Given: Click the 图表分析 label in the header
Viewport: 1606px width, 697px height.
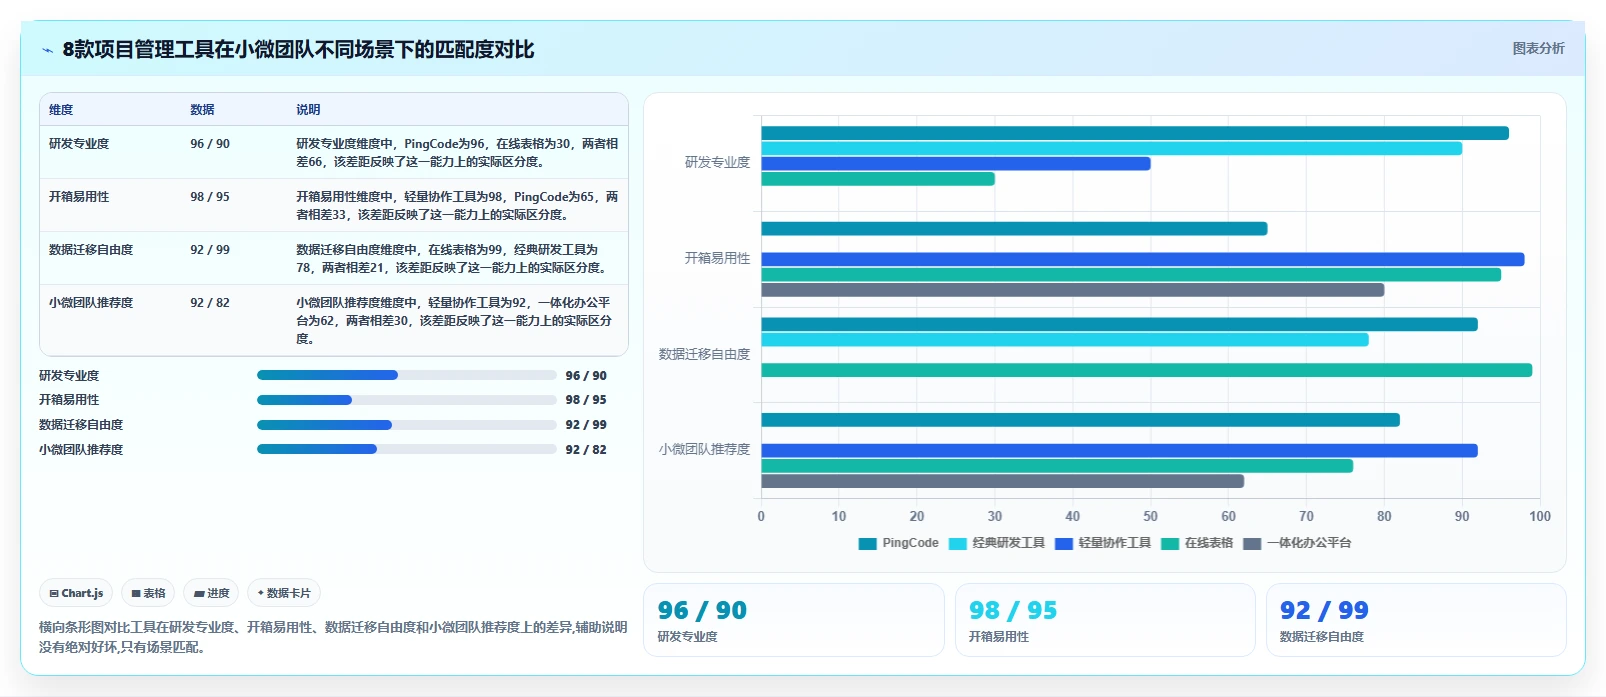Looking at the screenshot, I should [1538, 48].
